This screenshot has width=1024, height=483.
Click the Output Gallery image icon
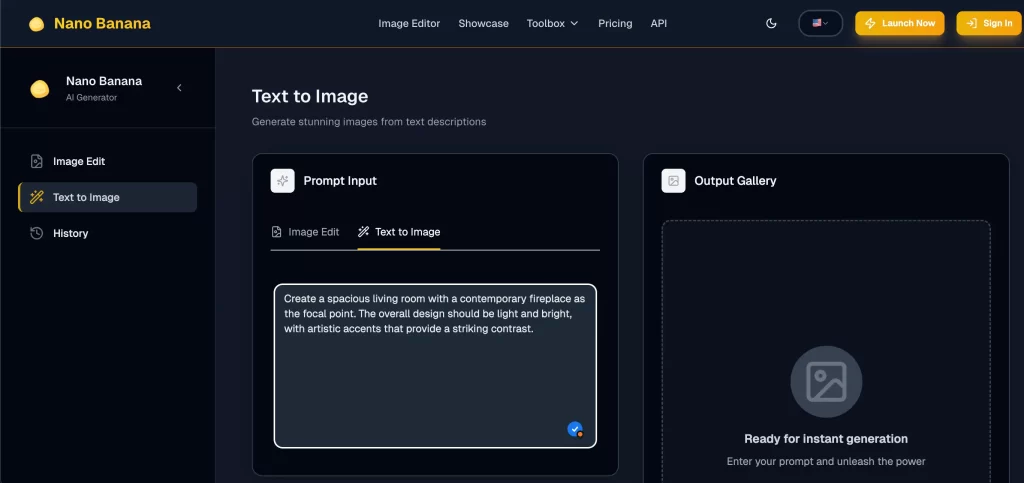pyautogui.click(x=673, y=181)
